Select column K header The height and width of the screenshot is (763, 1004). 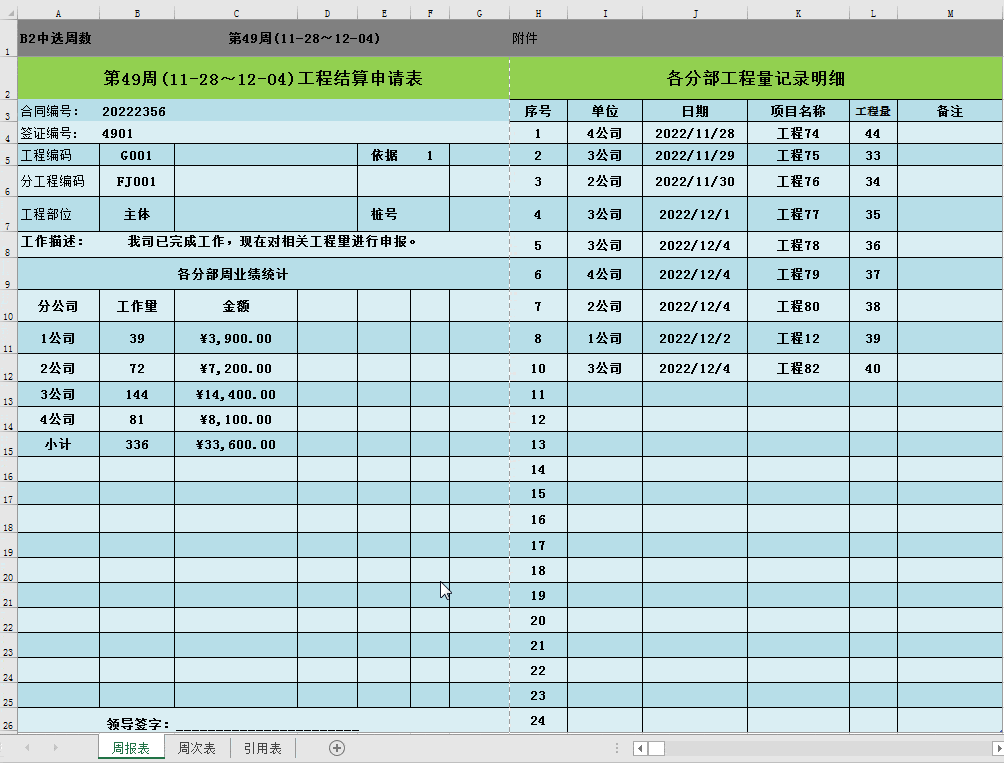(x=798, y=13)
